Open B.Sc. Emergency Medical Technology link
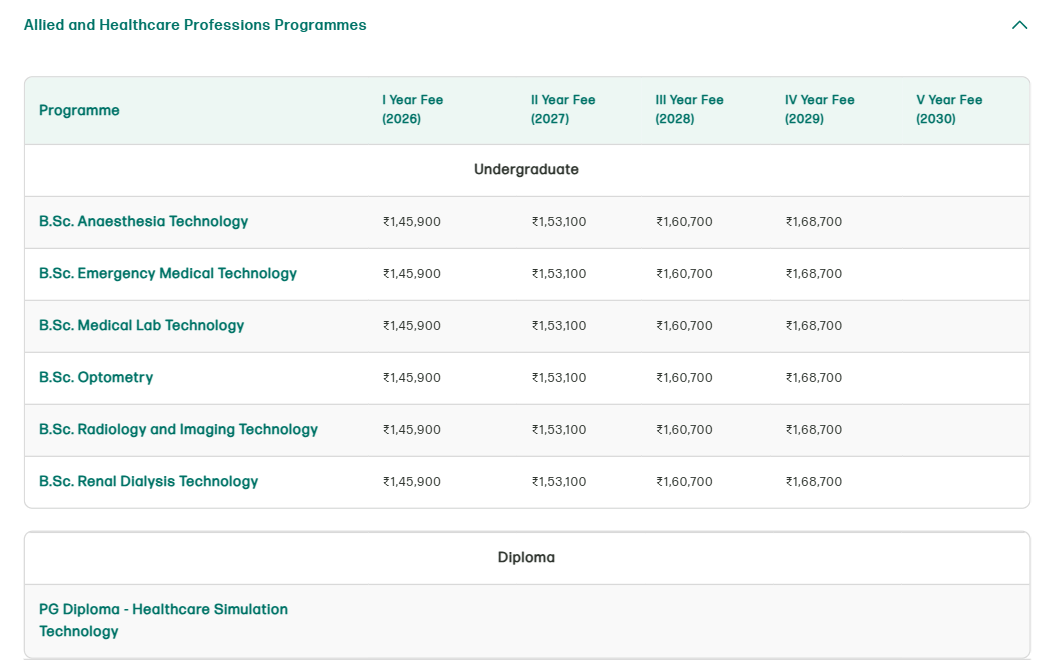The image size is (1061, 668). pyautogui.click(x=167, y=273)
